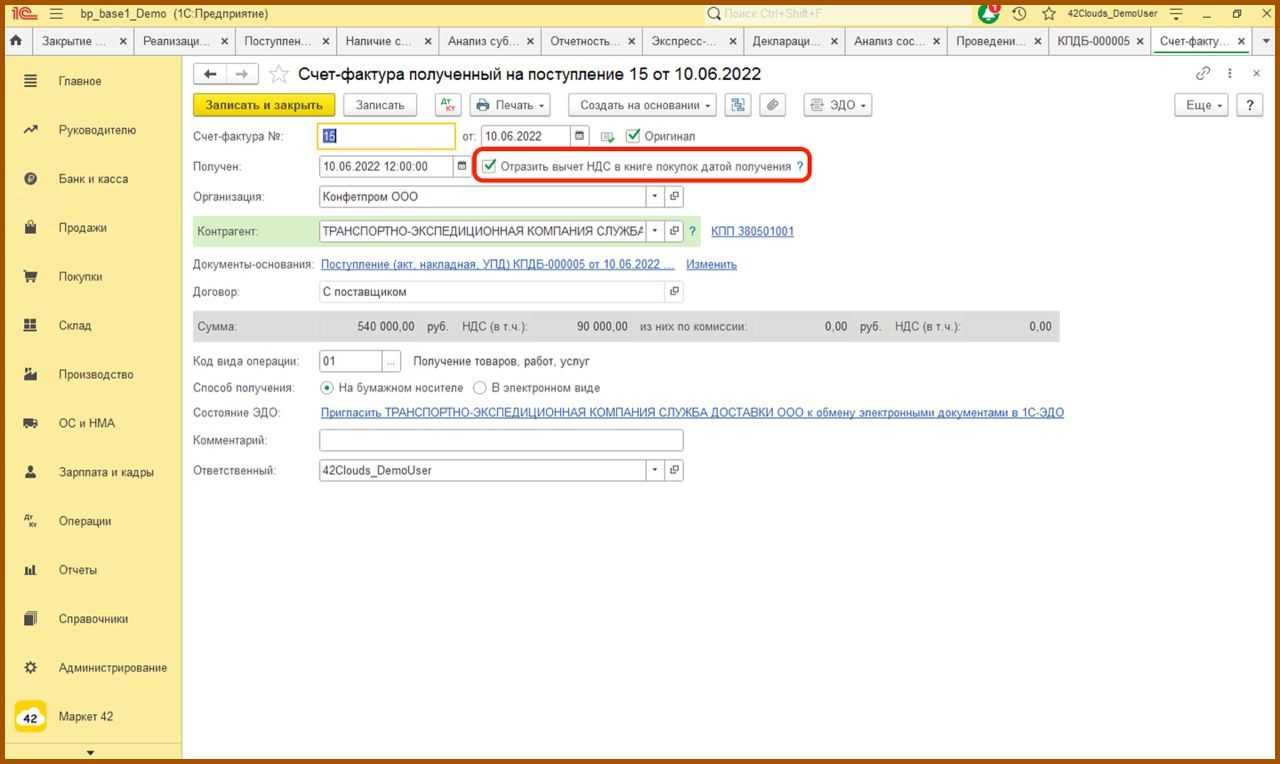The height and width of the screenshot is (764, 1280).
Task: Expand the Организация dropdown list
Action: pyautogui.click(x=655, y=197)
